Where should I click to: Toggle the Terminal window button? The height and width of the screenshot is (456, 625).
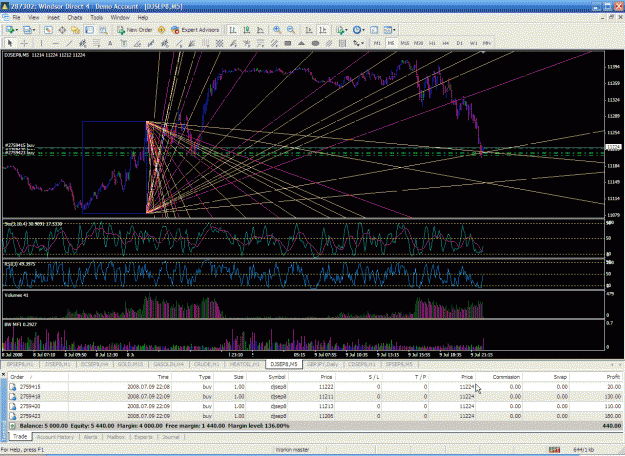pos(89,30)
